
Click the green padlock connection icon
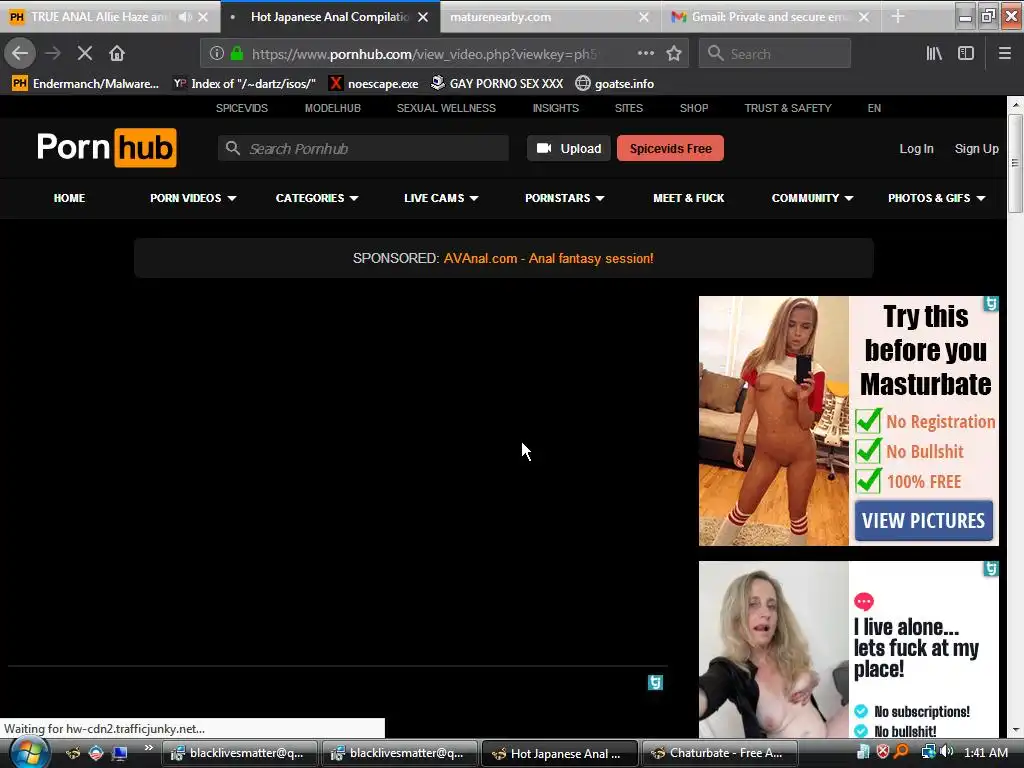pos(237,54)
